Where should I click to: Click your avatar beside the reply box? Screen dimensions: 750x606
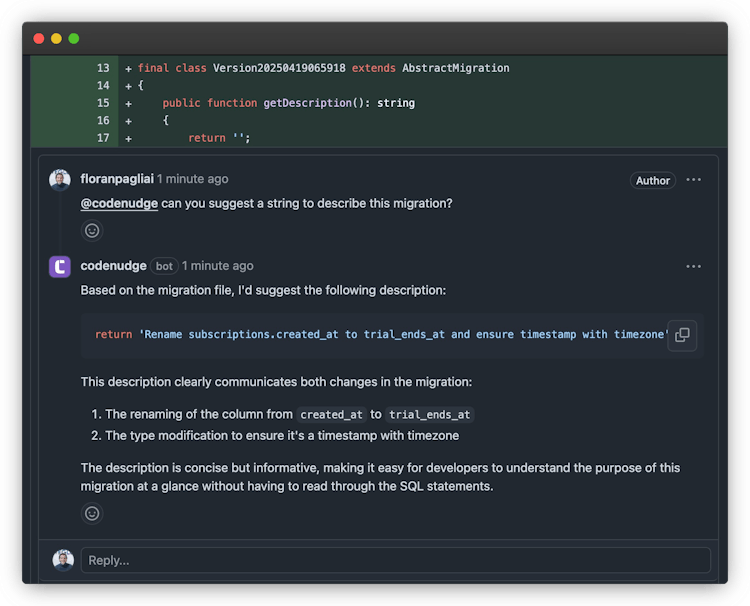63,560
